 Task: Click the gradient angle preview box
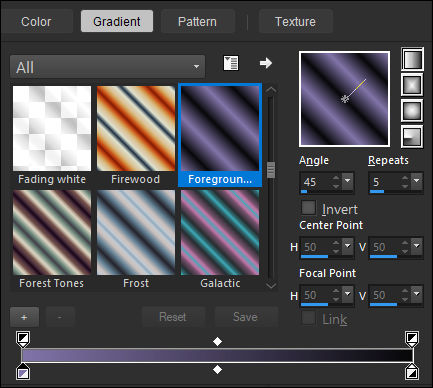pyautogui.click(x=345, y=99)
